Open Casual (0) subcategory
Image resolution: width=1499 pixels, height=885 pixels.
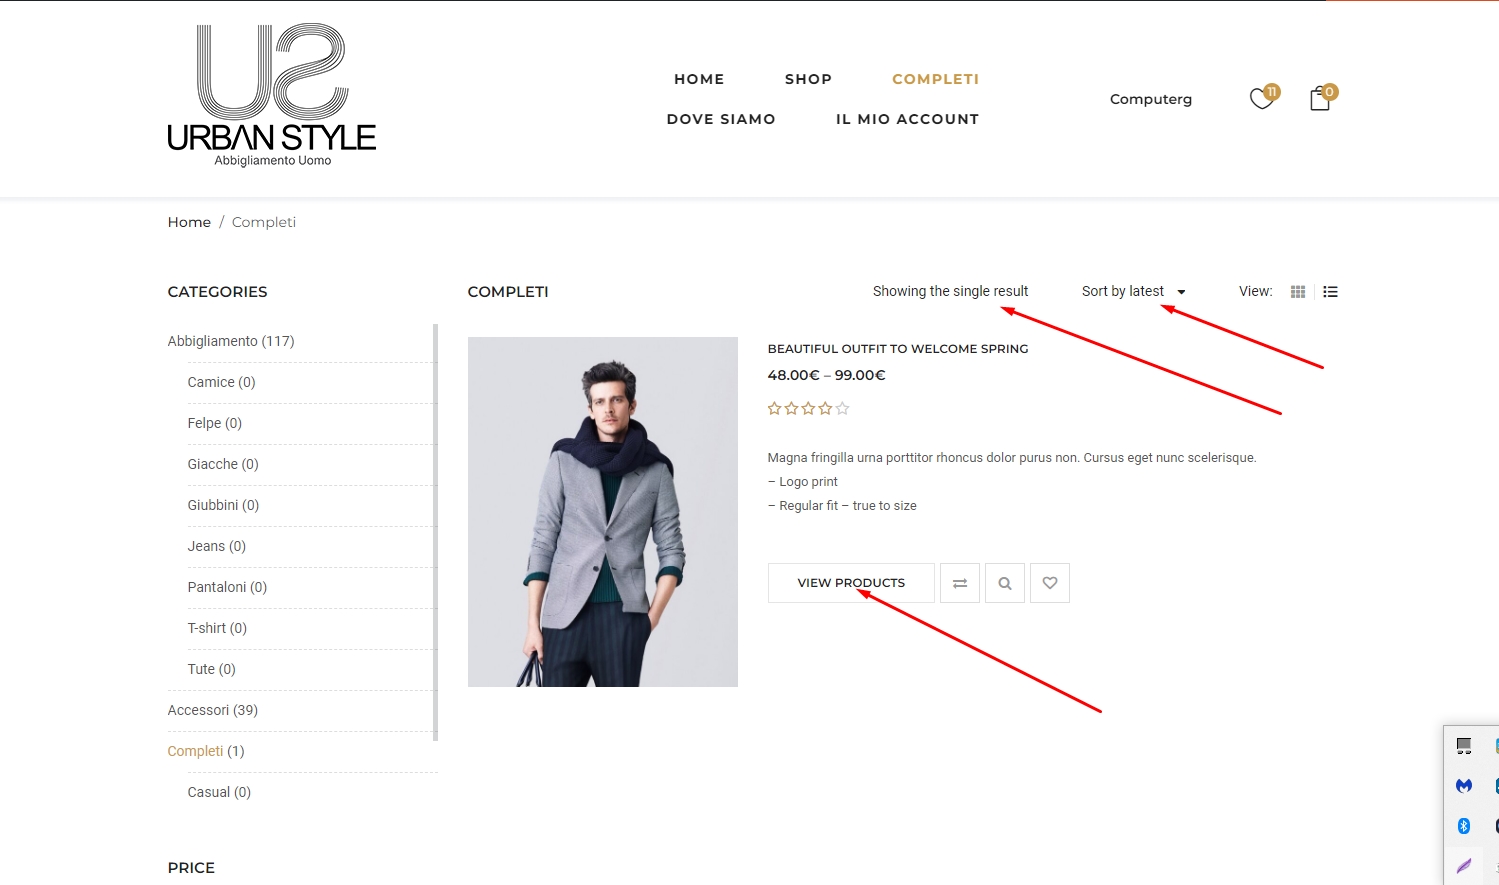(x=219, y=792)
